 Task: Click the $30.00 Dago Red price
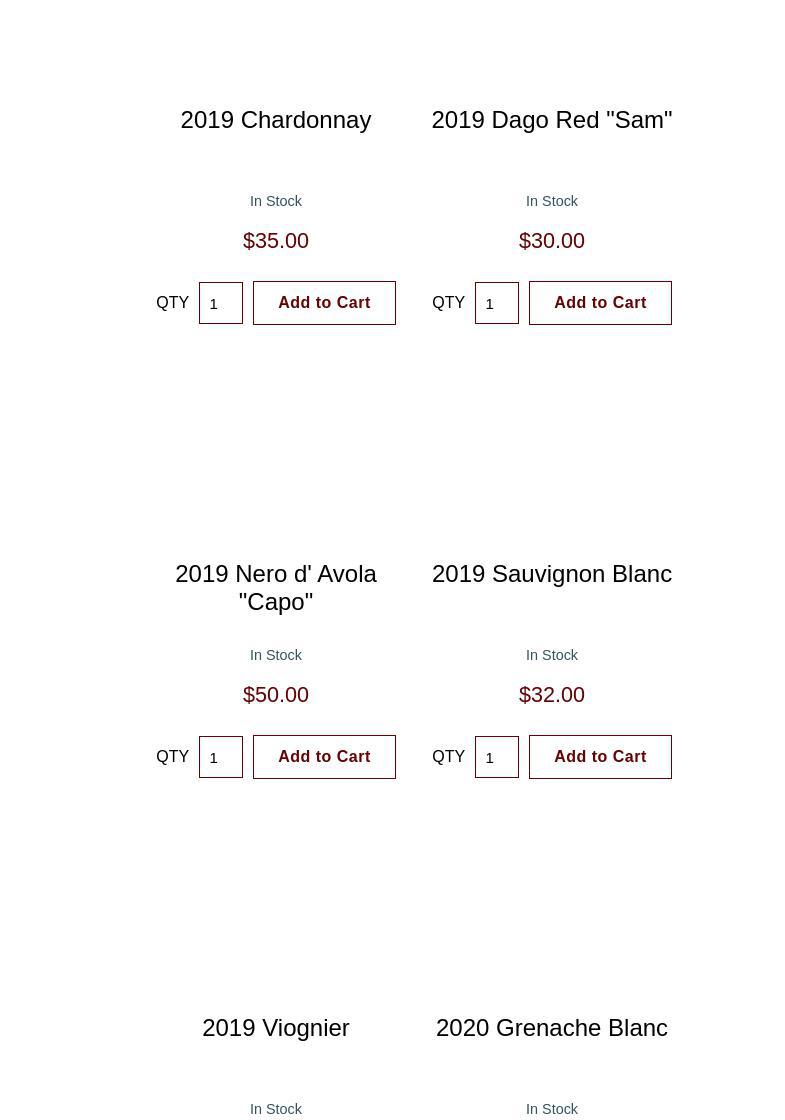click(x=552, y=241)
